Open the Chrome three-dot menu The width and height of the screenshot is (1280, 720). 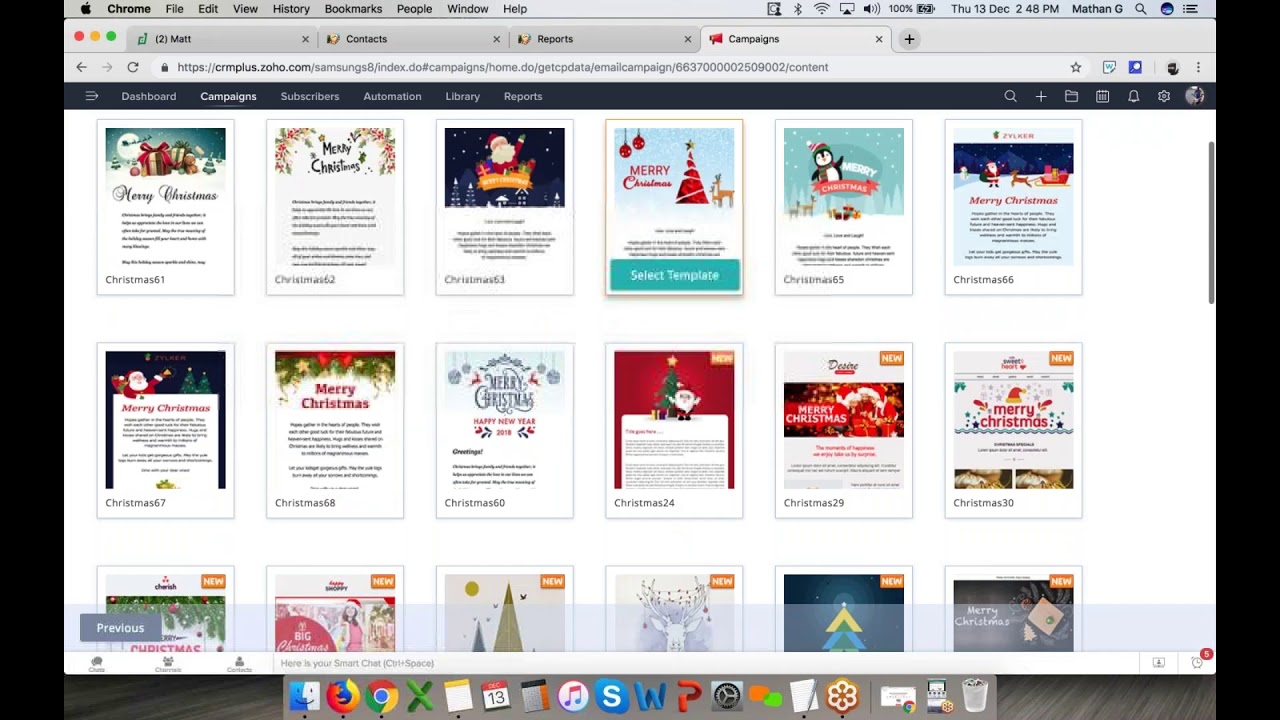(x=1198, y=67)
